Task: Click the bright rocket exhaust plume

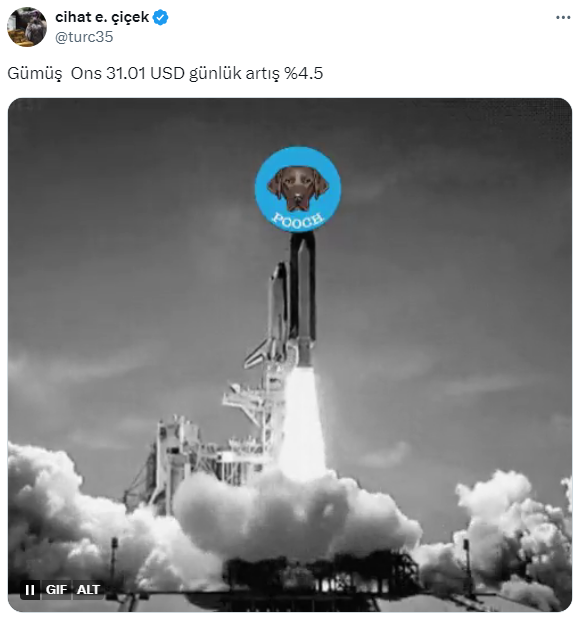Action: 302,424
